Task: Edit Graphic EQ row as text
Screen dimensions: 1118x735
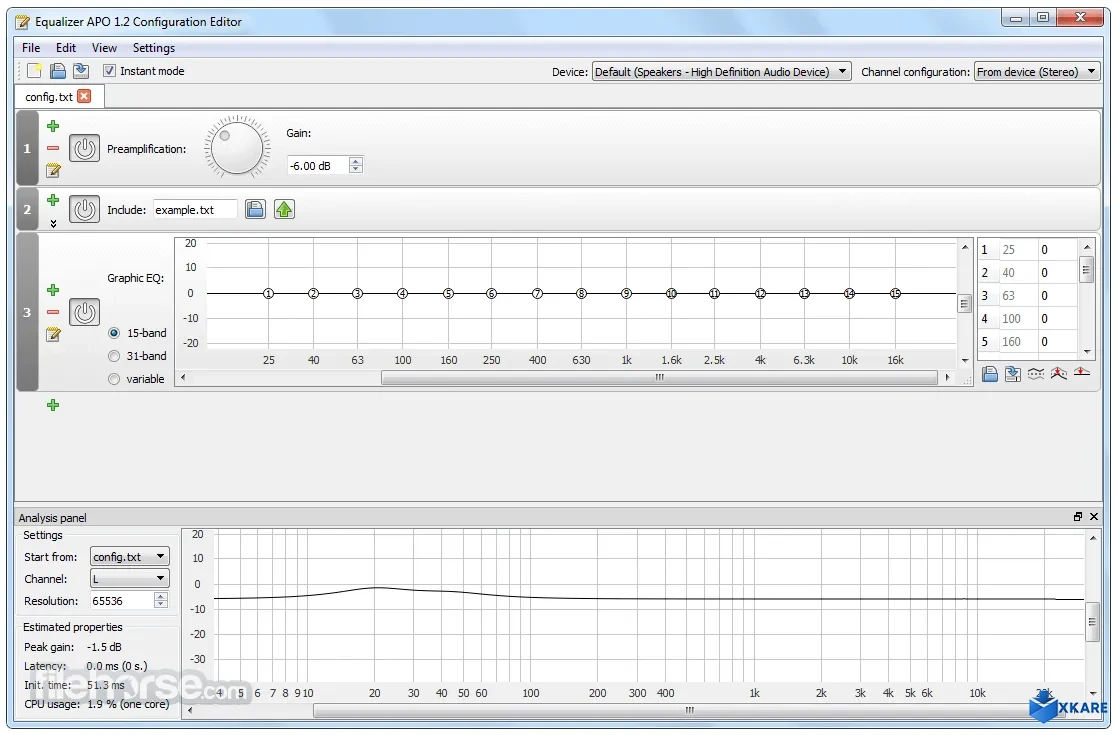Action: click(53, 334)
